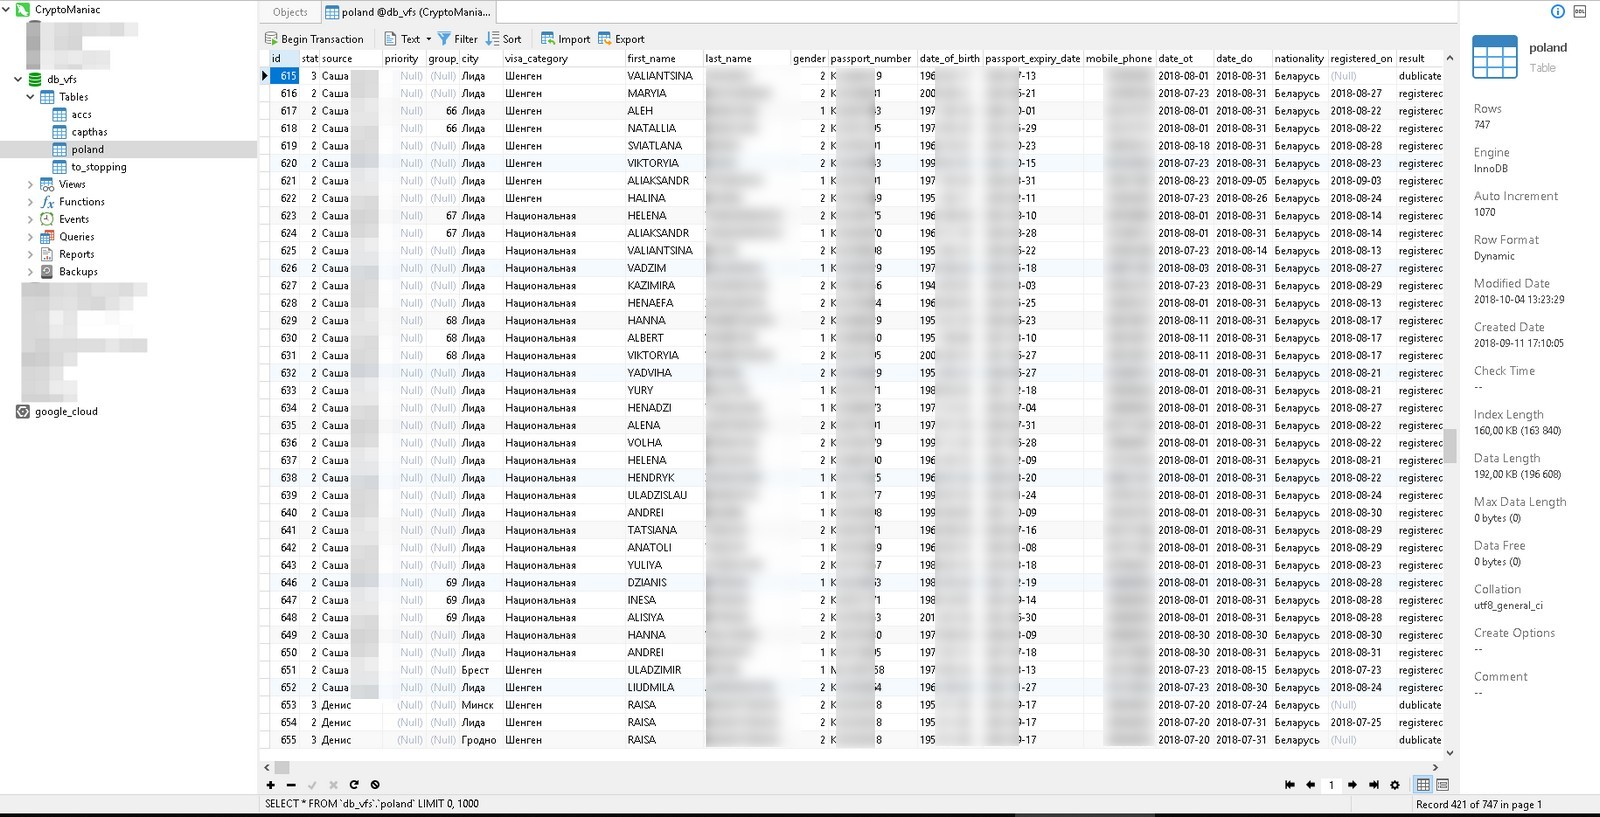The image size is (1600, 817).
Task: Open the page settings gear icon
Action: point(1395,785)
